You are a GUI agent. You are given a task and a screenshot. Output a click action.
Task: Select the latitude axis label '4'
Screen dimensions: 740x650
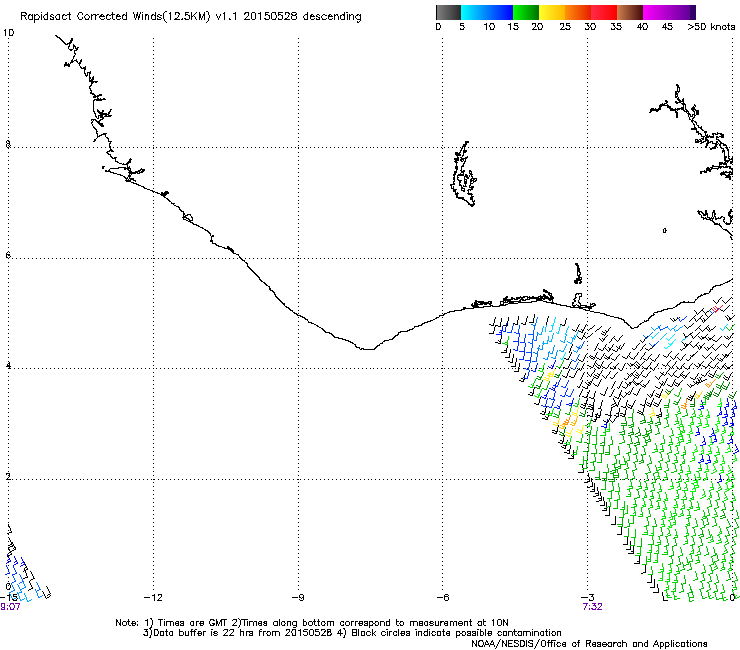click(x=8, y=366)
